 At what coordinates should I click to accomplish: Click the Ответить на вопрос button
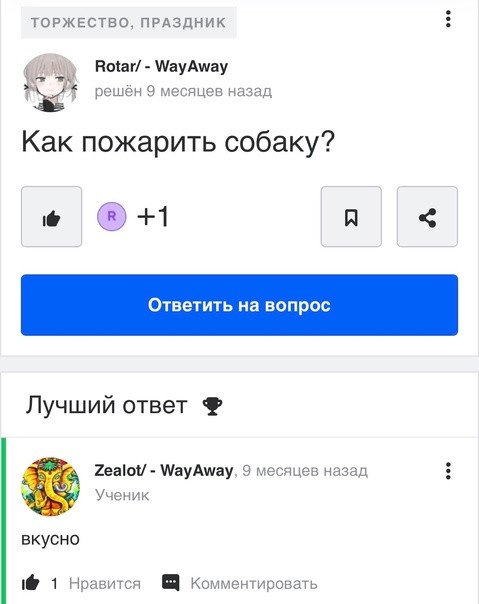click(x=239, y=305)
